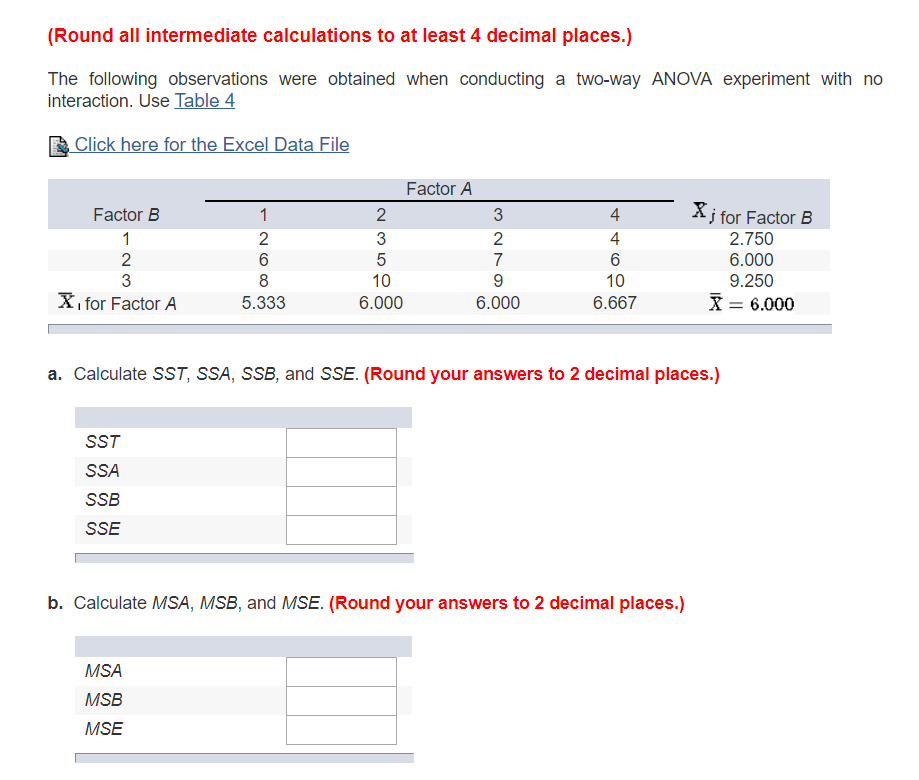Click inside the SSE answer field
The image size is (919, 780).
pos(340,529)
